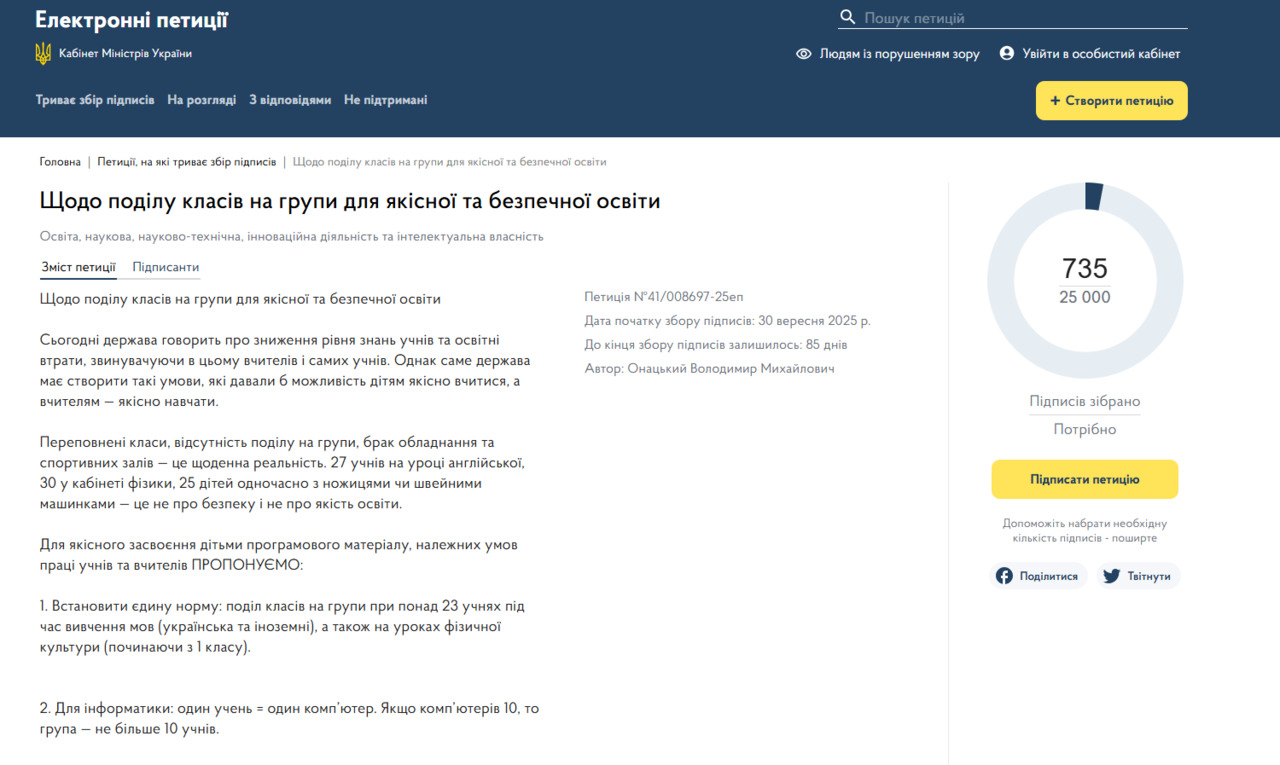Open 'Не підтримані' petitions section

(x=385, y=100)
